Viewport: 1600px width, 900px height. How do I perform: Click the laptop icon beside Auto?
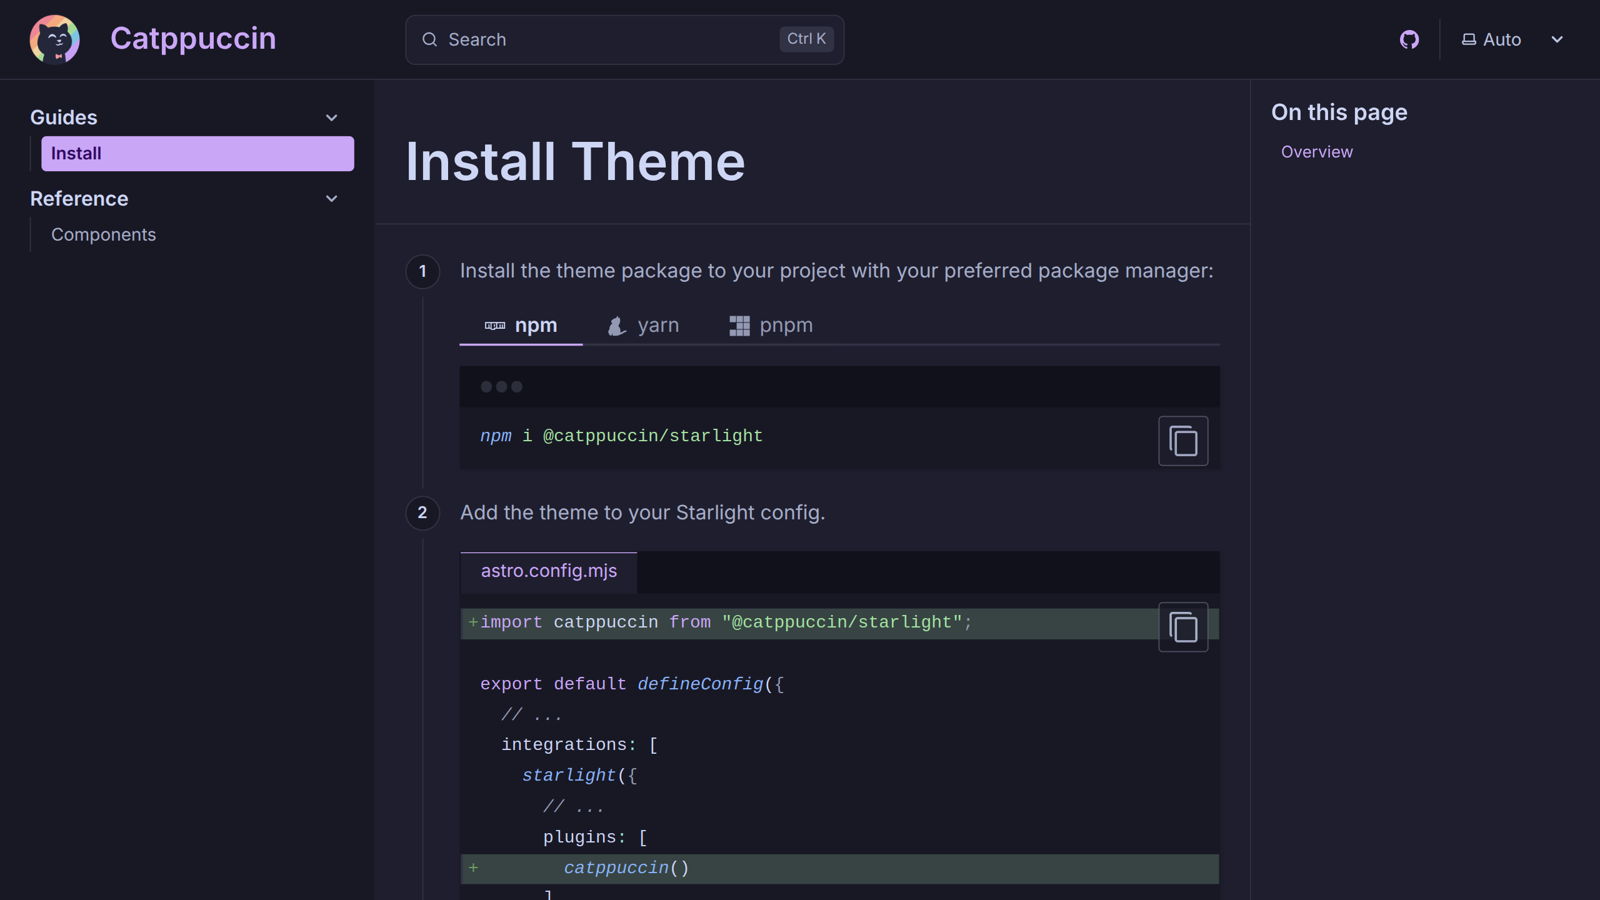[x=1469, y=40]
